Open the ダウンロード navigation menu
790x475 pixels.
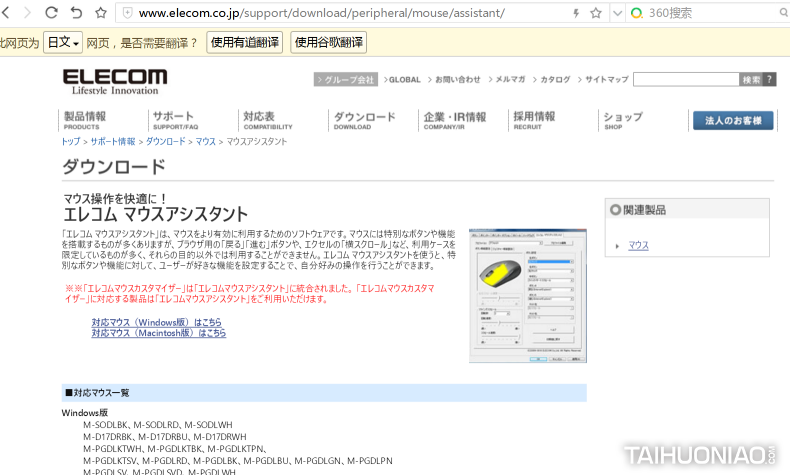pos(364,120)
